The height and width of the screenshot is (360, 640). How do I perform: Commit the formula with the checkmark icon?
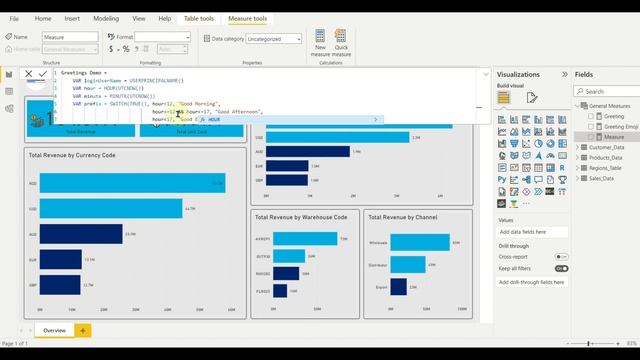(43, 74)
